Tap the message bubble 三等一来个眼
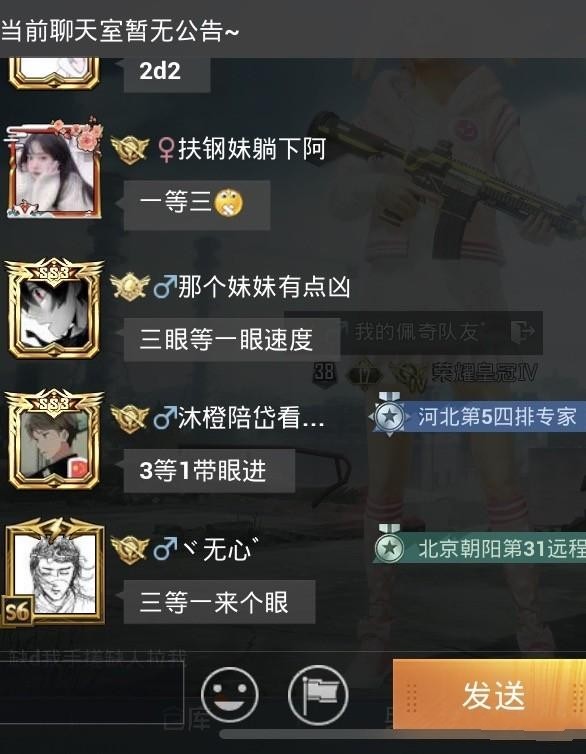The height and width of the screenshot is (754, 586). [x=219, y=602]
